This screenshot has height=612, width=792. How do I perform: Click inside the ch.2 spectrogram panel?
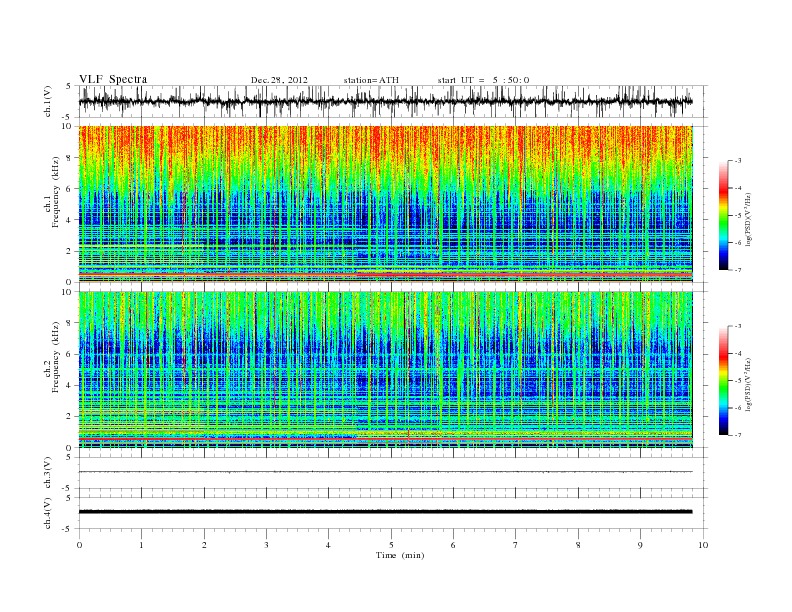(385, 370)
